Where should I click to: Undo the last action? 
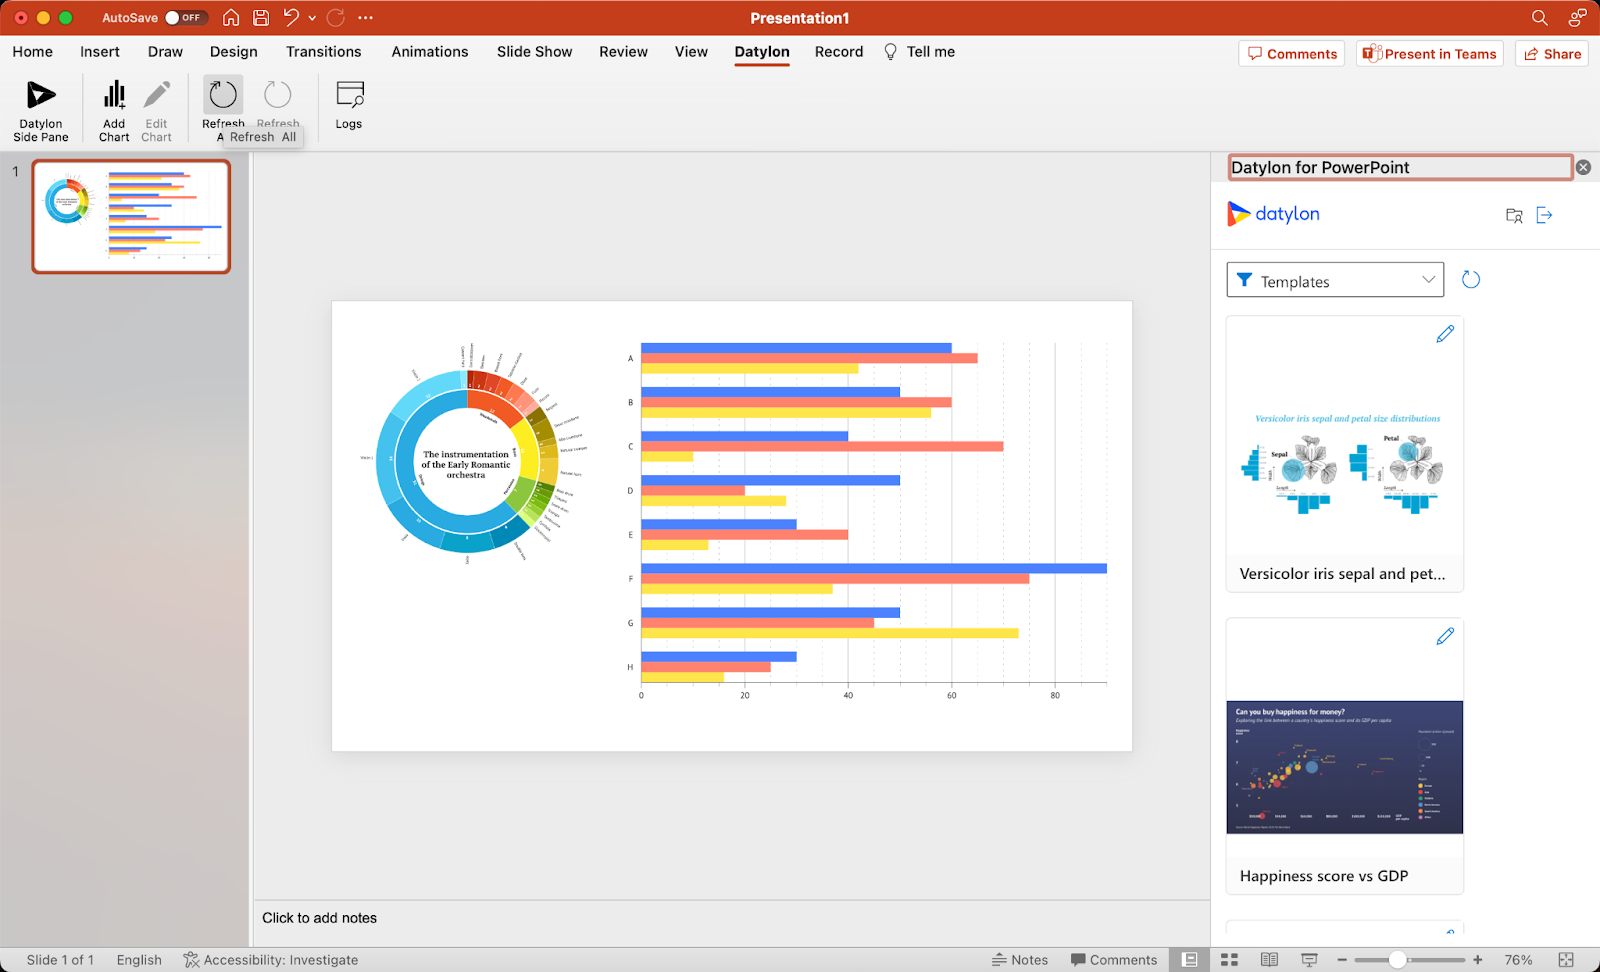coord(291,17)
